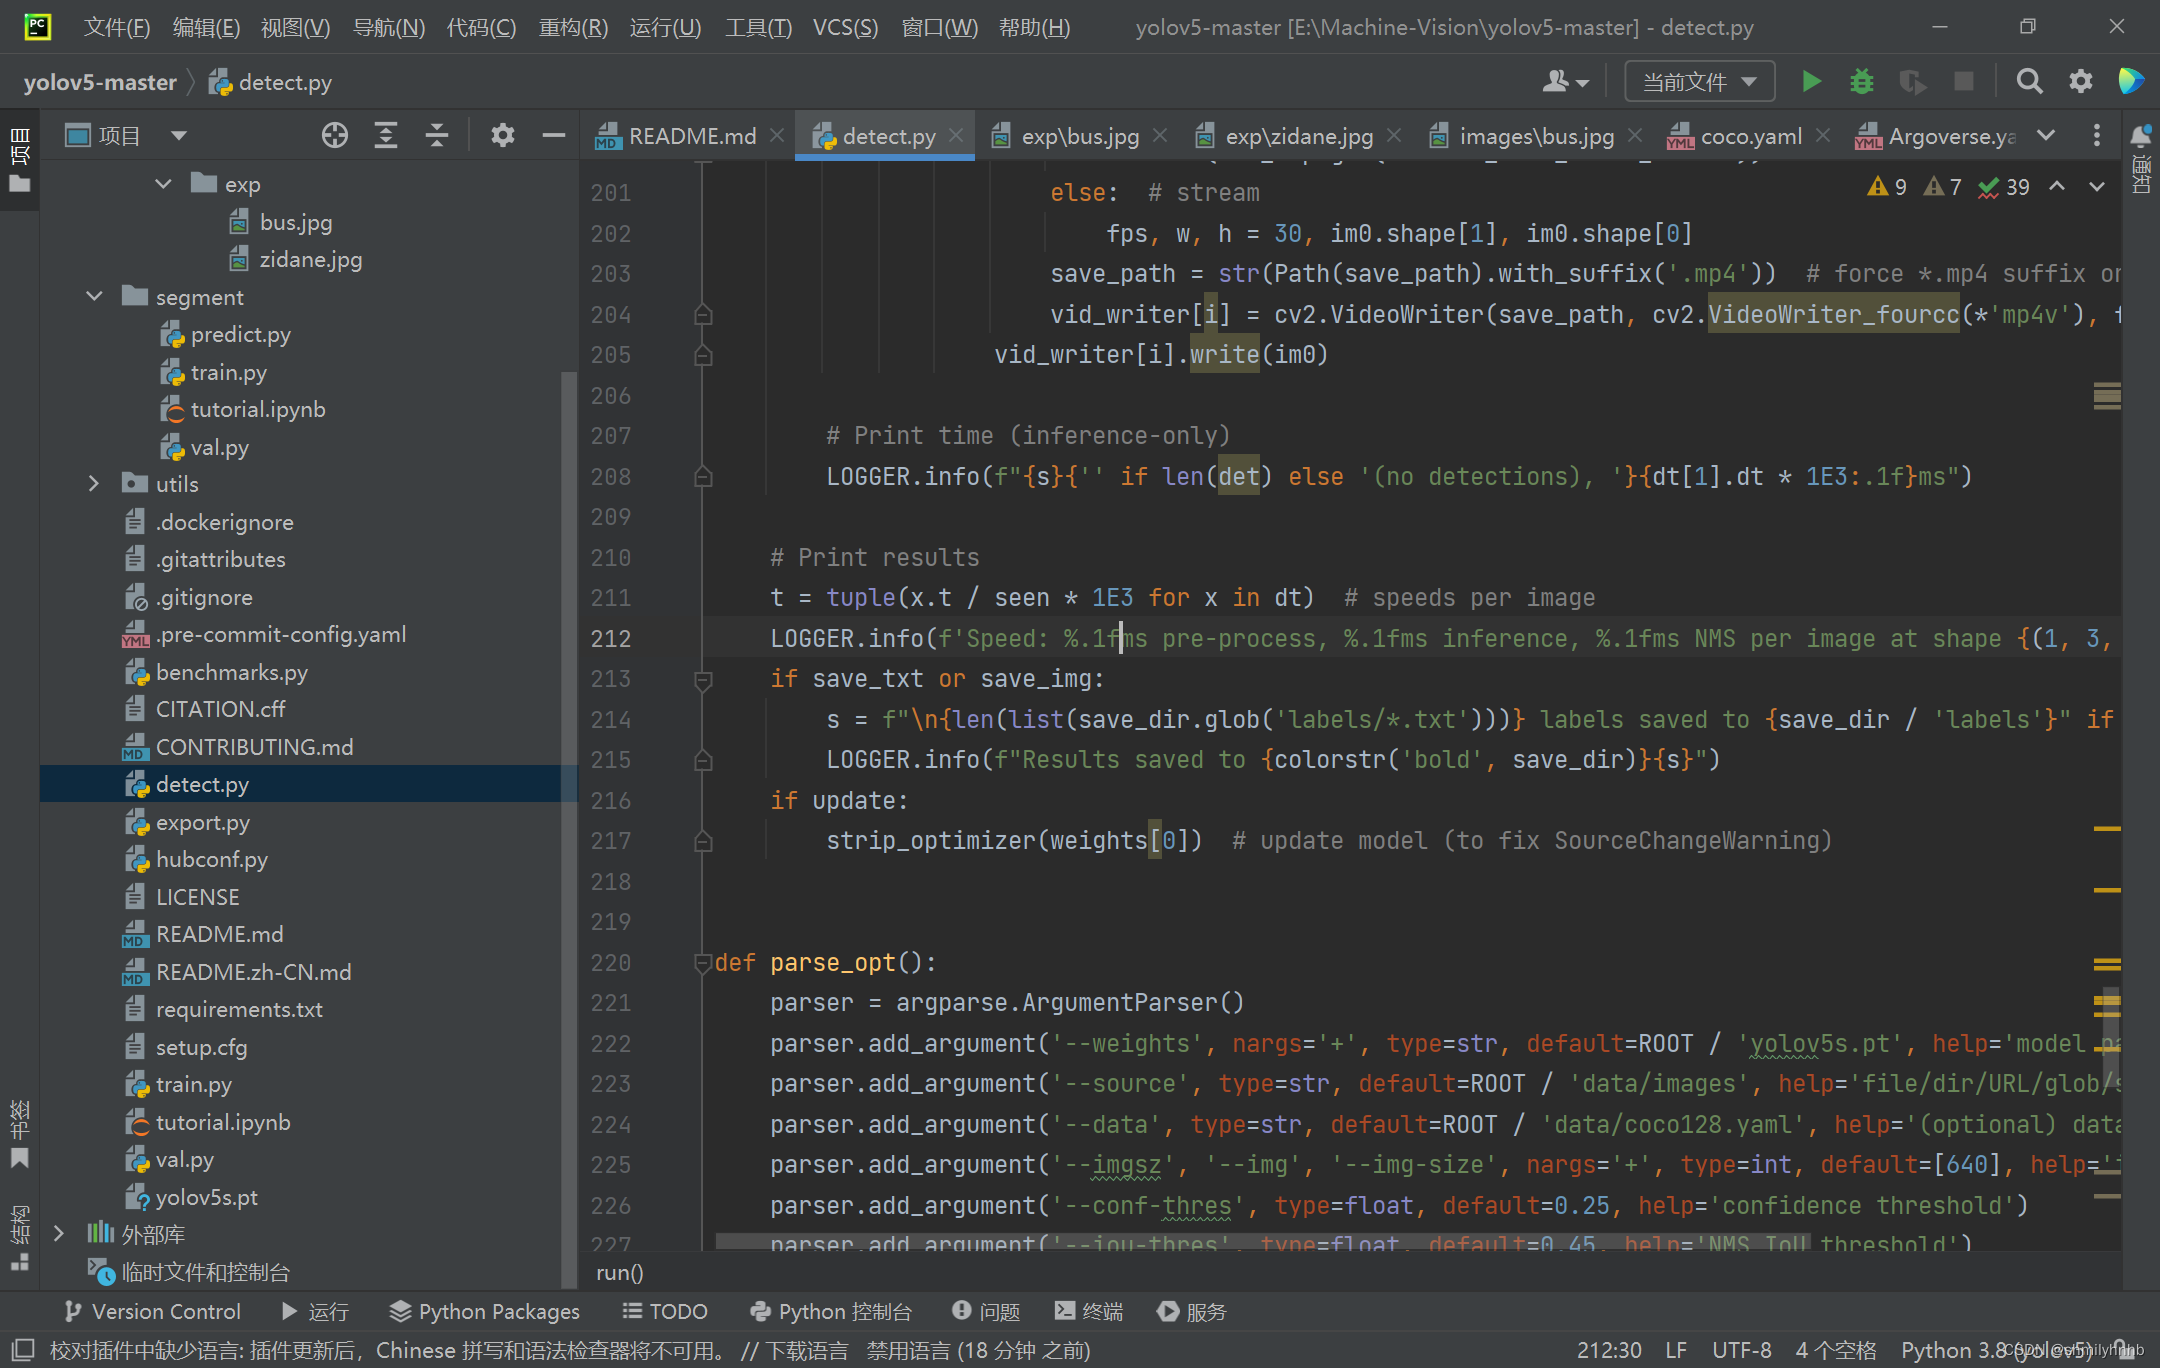Open IDE settings gear in top toolbar
2160x1368 pixels.
2081,81
